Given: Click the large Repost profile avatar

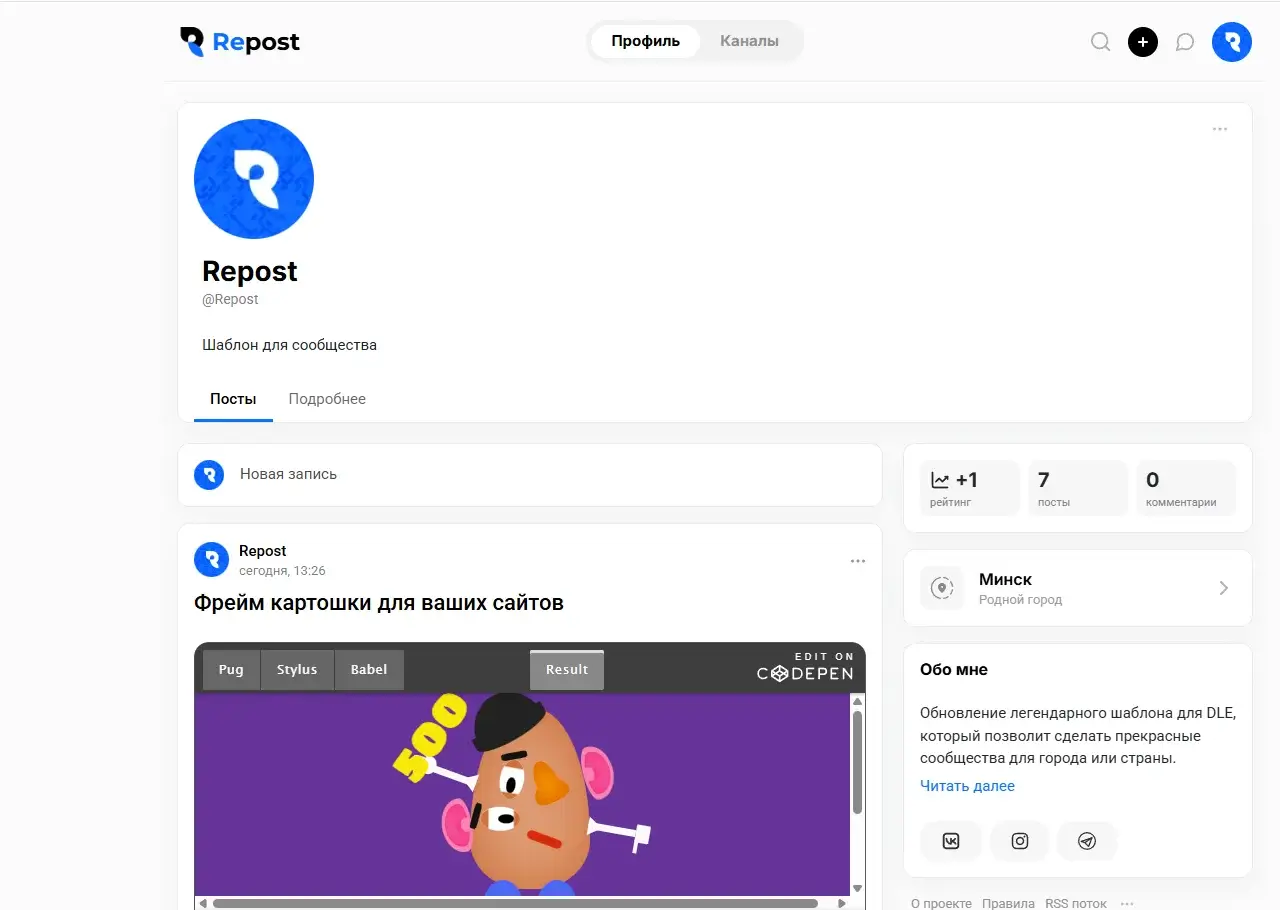Looking at the screenshot, I should click(x=254, y=179).
